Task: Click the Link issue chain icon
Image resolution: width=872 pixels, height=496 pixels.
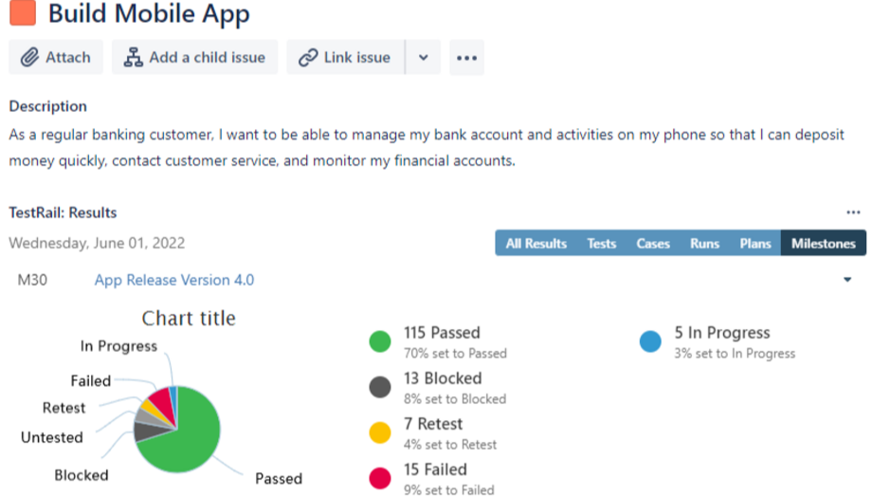Action: tap(308, 58)
